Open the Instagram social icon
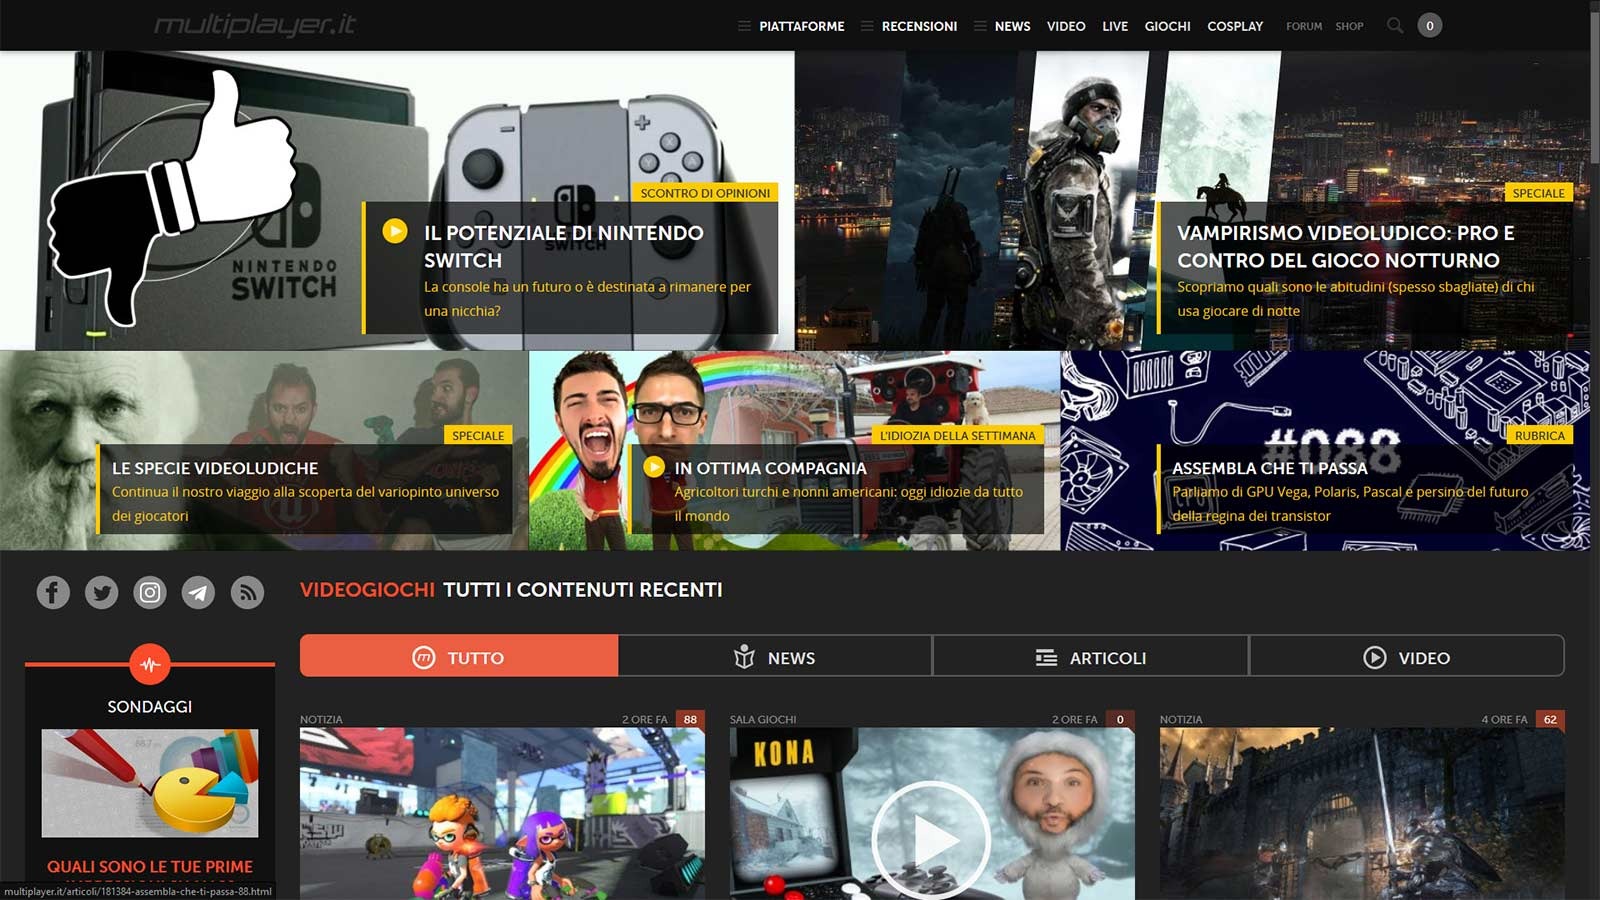1600x900 pixels. (150, 593)
